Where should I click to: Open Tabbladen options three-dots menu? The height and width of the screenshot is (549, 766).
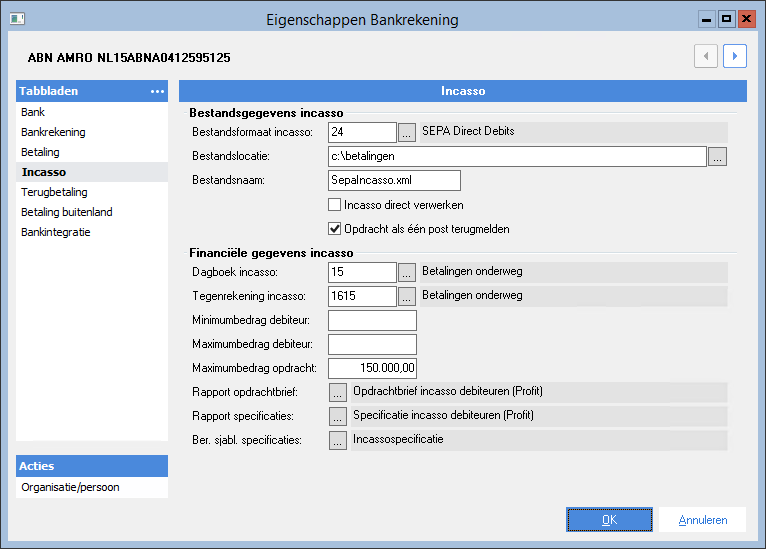coord(157,91)
